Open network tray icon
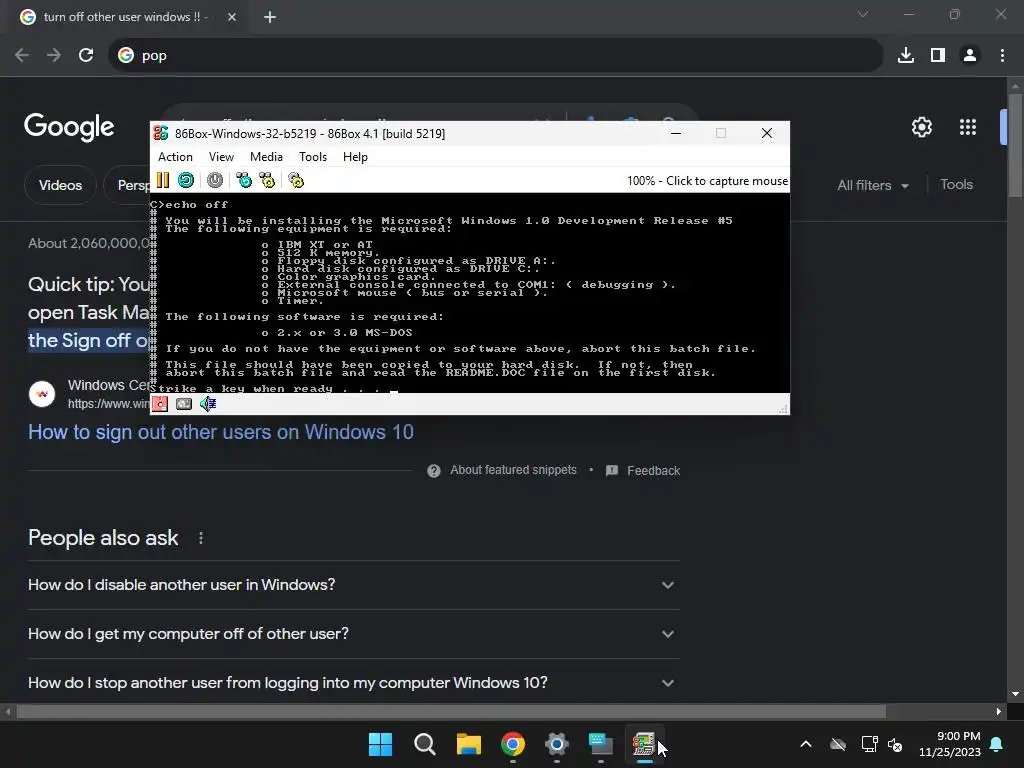This screenshot has height=768, width=1024. [870, 744]
